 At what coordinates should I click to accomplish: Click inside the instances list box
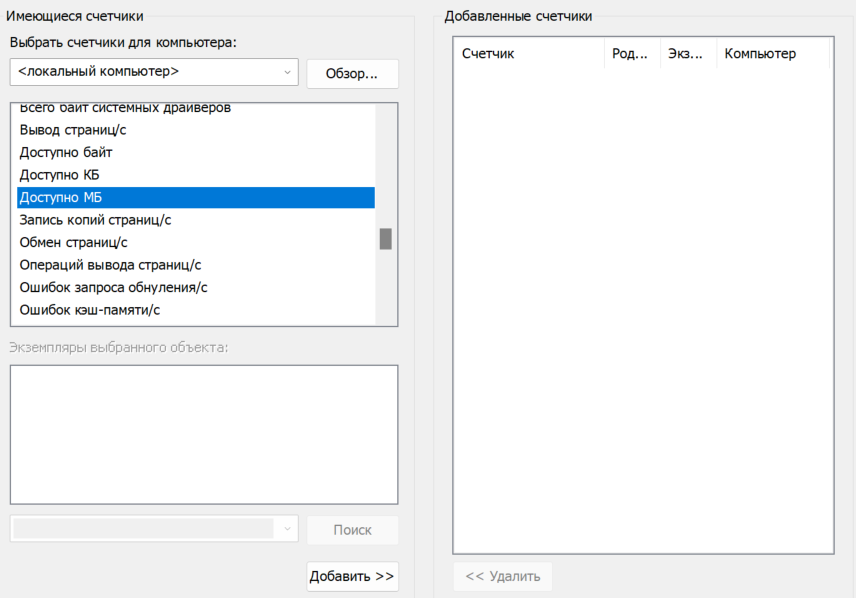pyautogui.click(x=204, y=435)
